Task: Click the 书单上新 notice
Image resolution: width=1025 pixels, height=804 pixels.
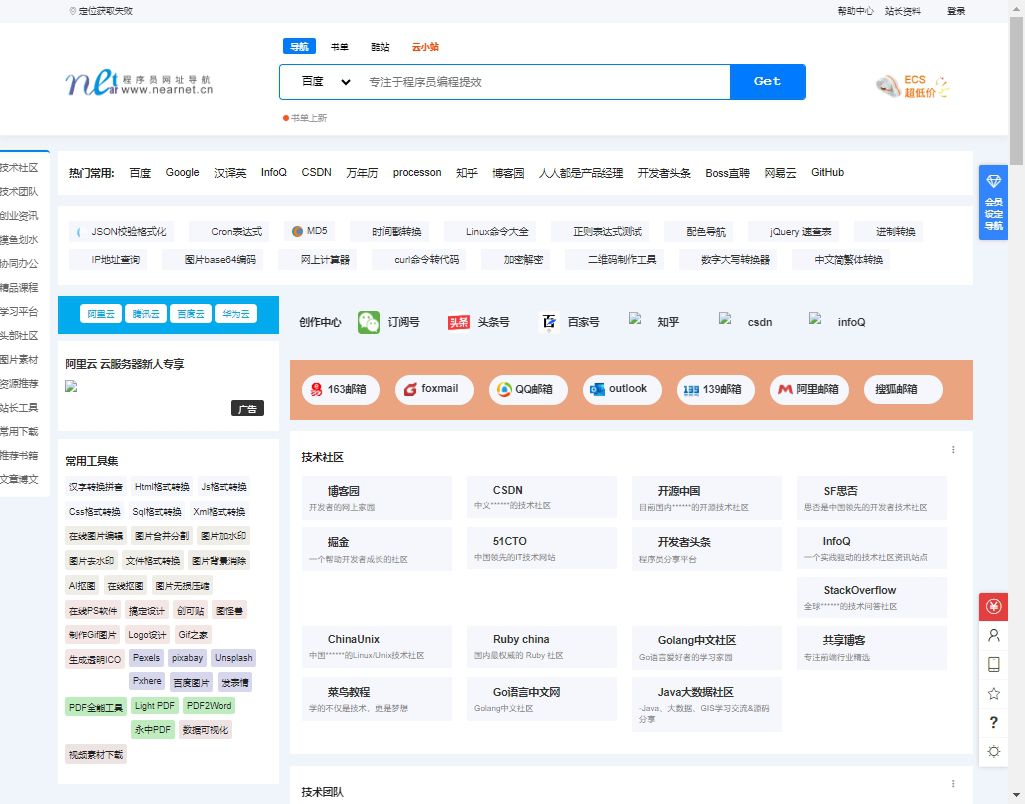Action: (x=305, y=118)
